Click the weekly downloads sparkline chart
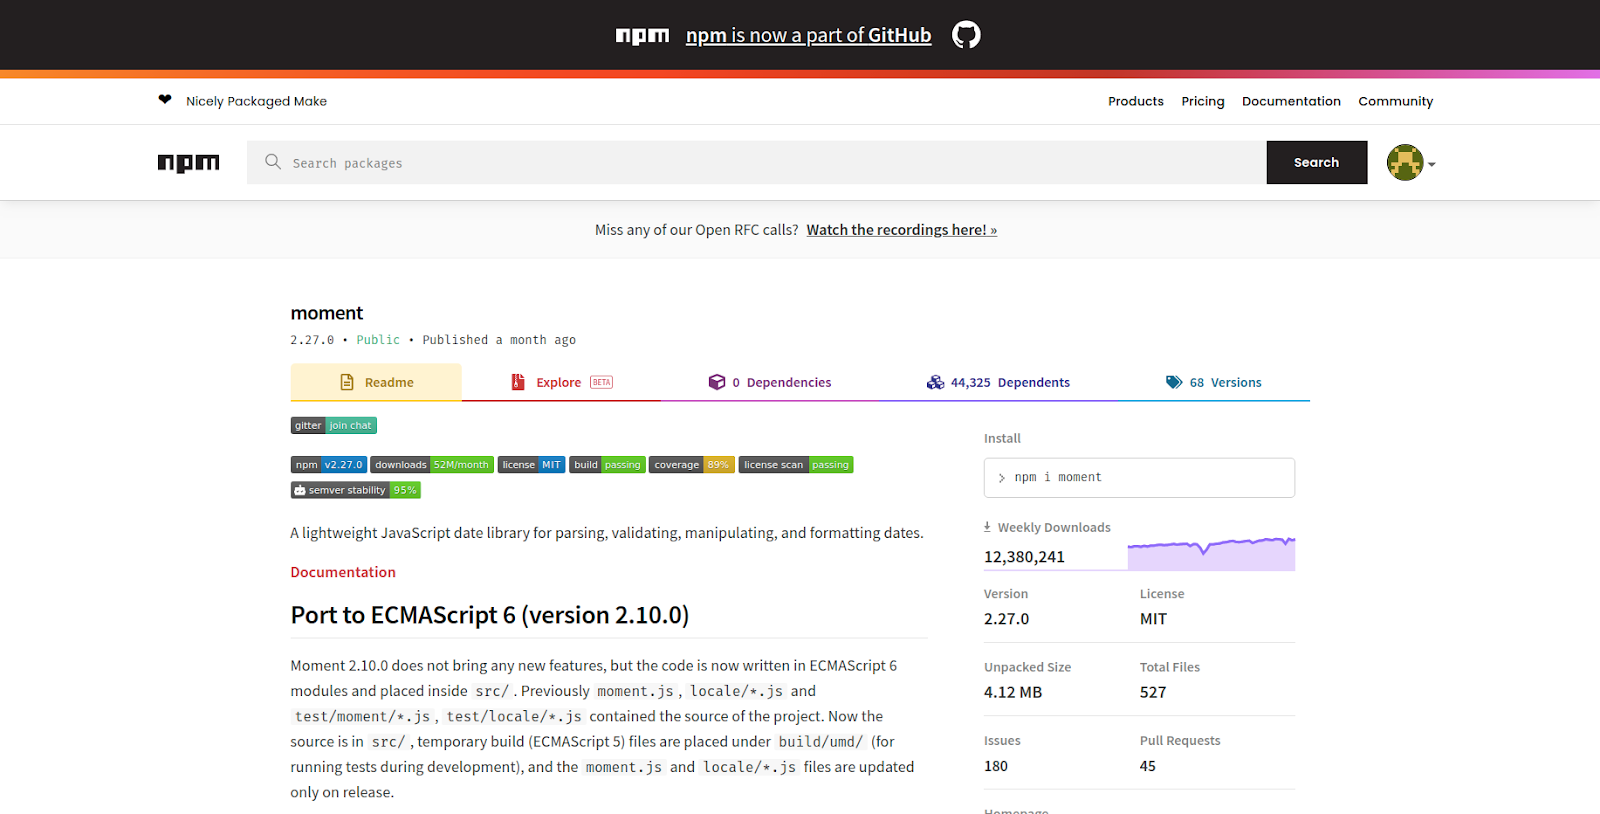The image size is (1600, 814). click(1211, 554)
